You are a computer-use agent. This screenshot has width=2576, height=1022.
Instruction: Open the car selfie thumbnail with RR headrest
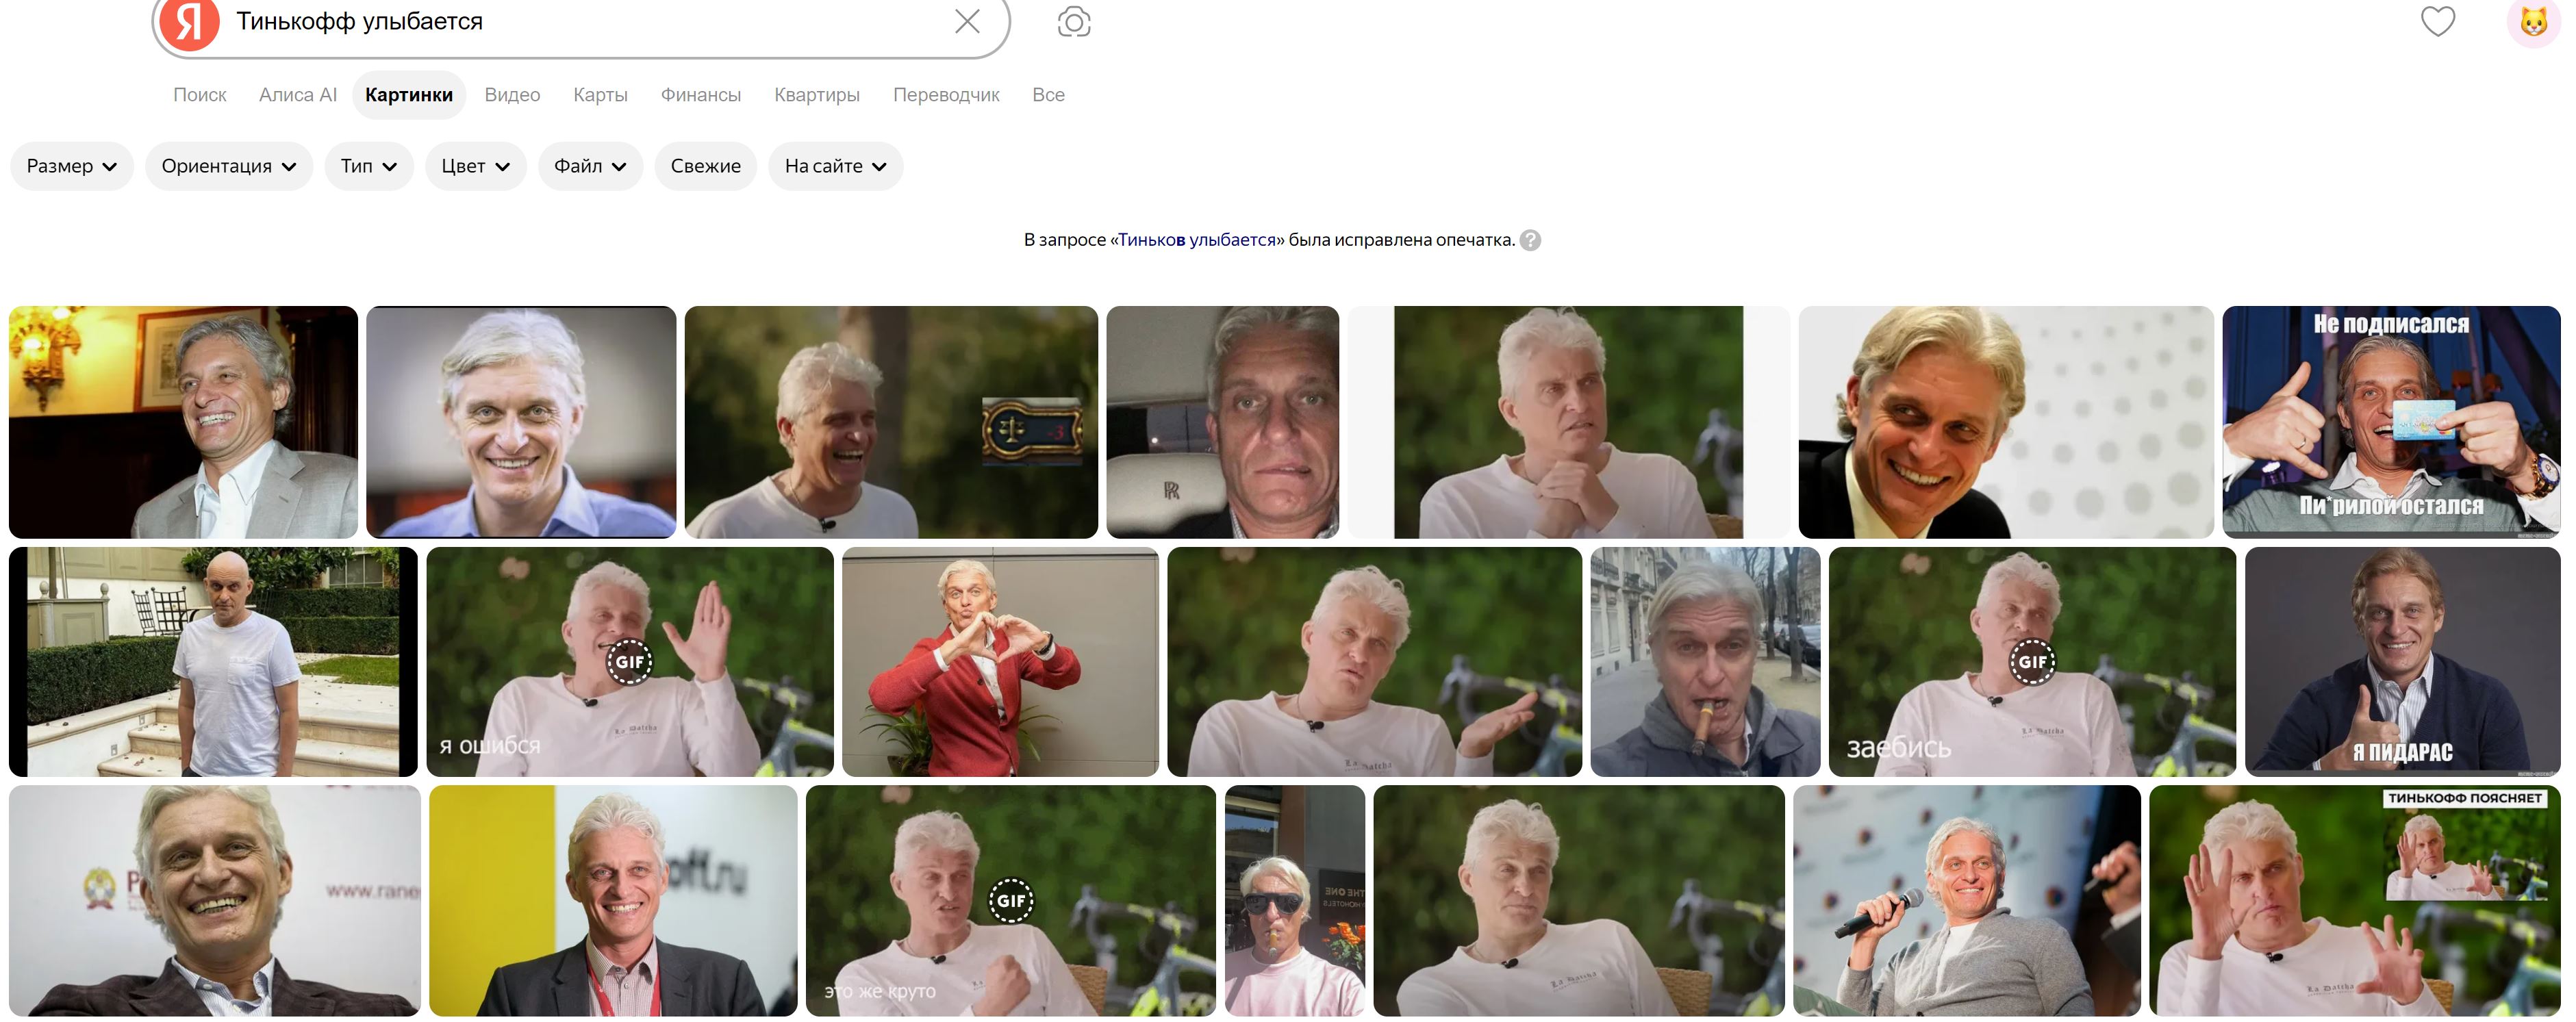coord(1222,422)
